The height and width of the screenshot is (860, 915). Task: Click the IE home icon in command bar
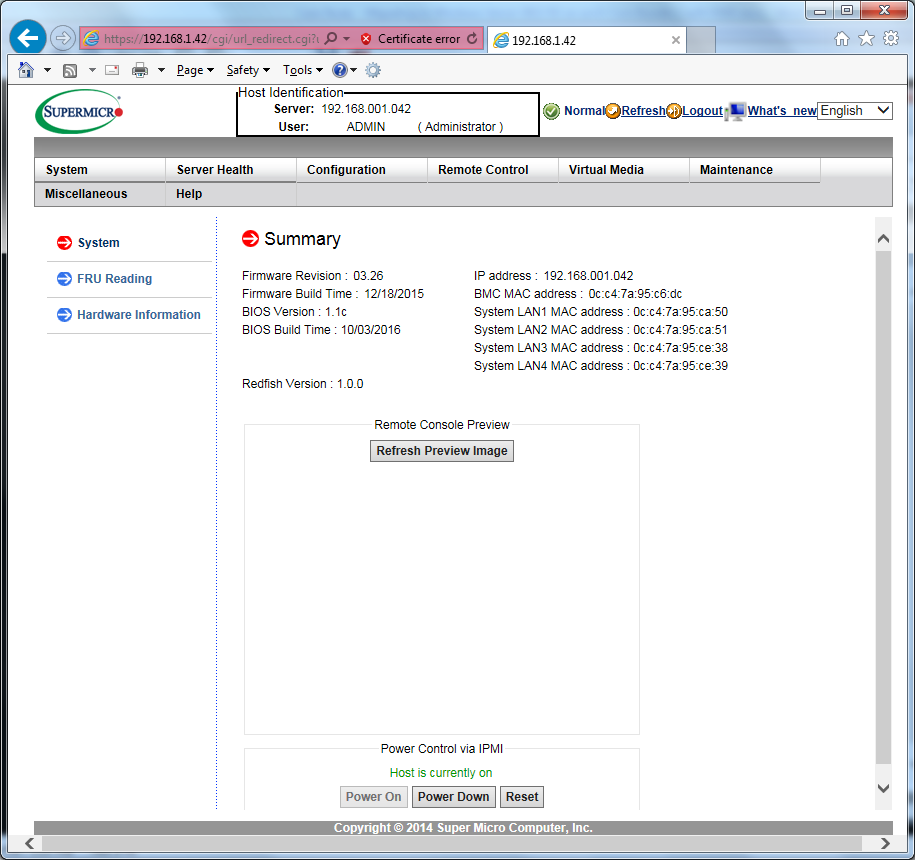pyautogui.click(x=26, y=70)
